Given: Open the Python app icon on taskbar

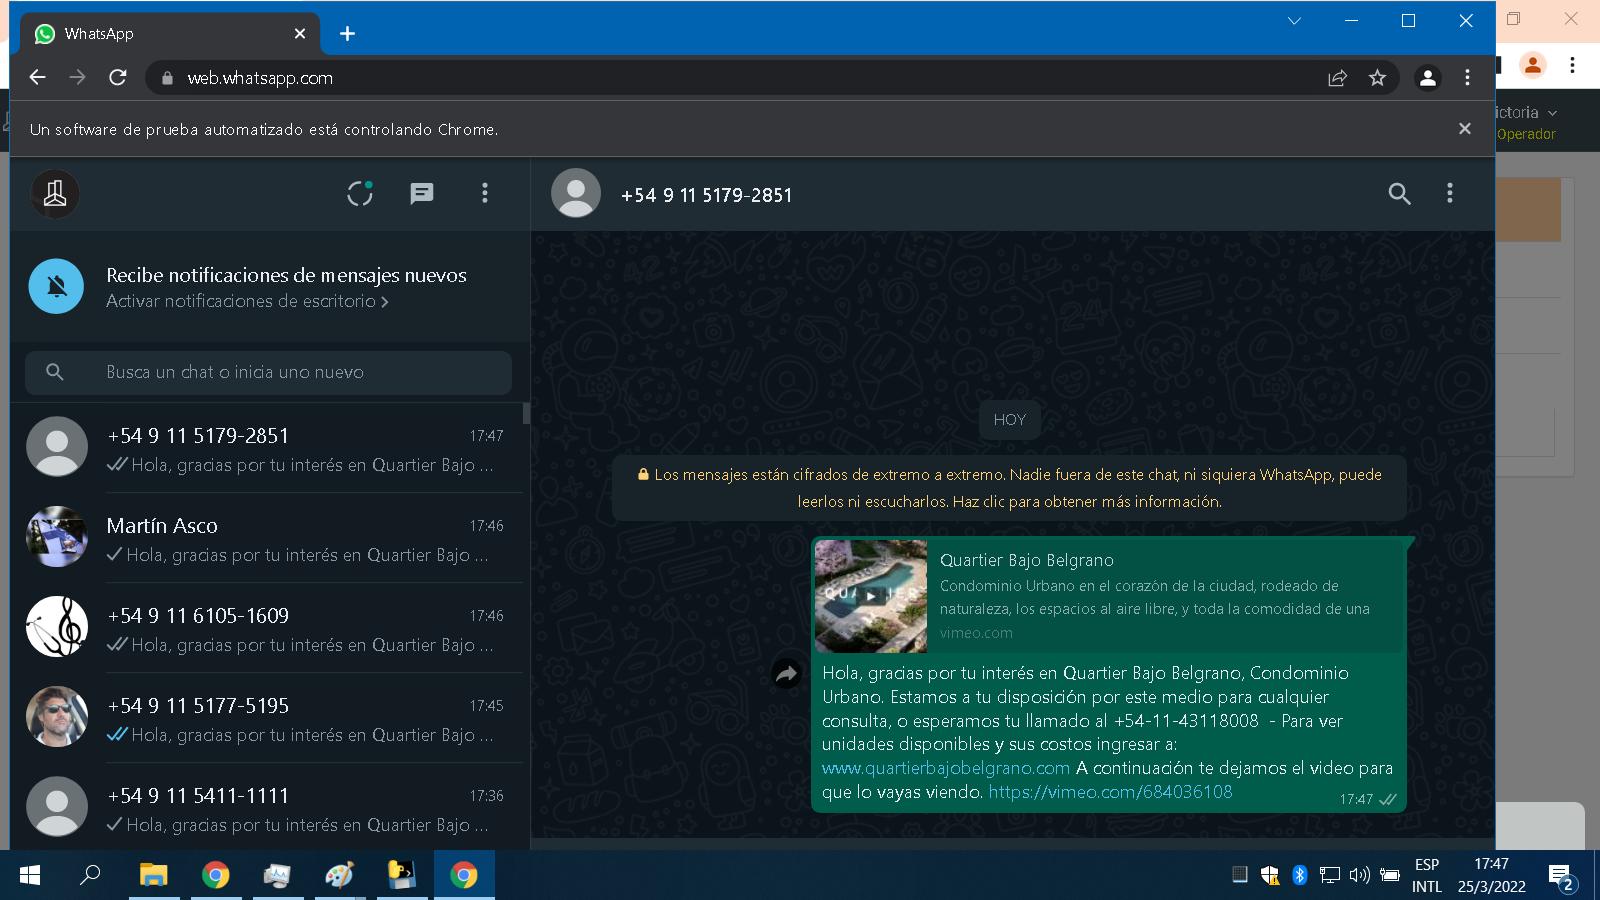Looking at the screenshot, I should [401, 875].
